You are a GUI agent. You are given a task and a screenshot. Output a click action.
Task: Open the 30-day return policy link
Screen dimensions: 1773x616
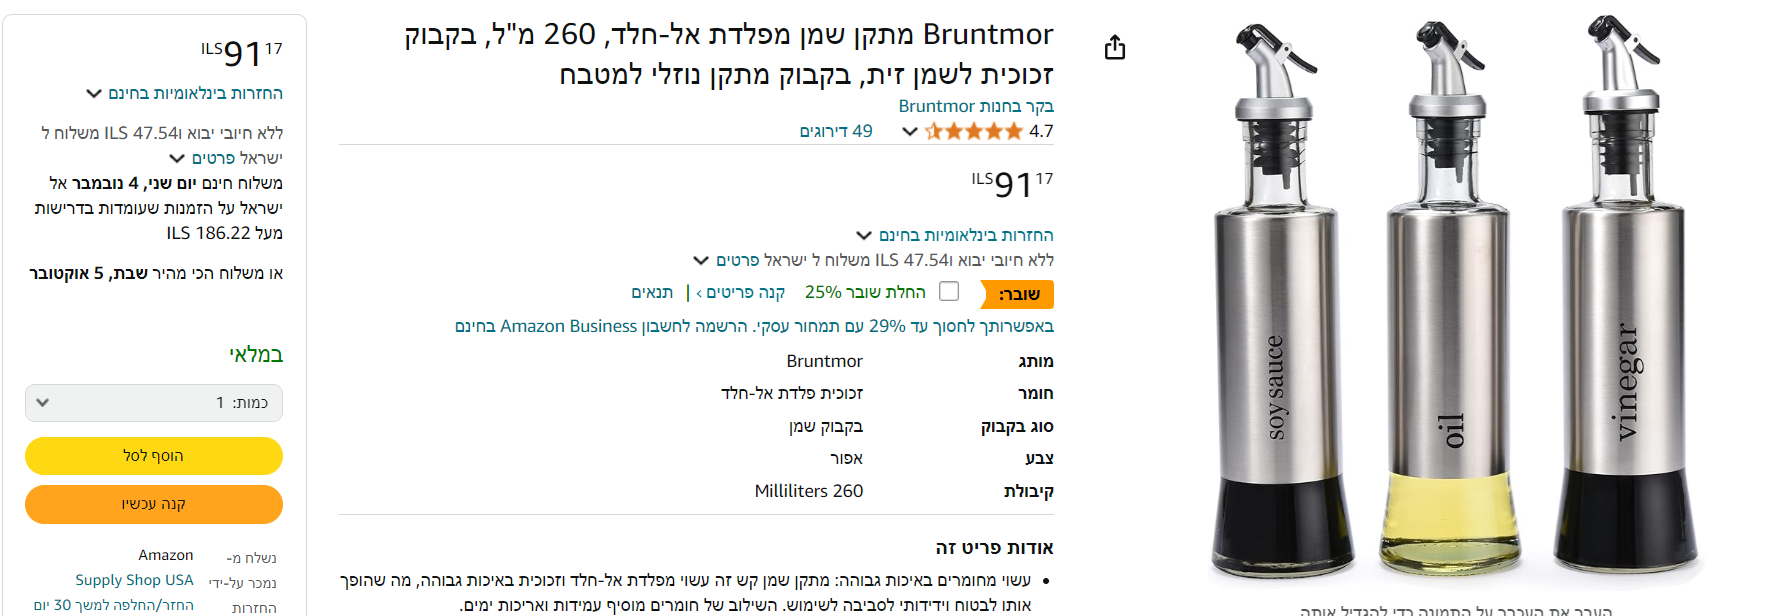pyautogui.click(x=113, y=605)
